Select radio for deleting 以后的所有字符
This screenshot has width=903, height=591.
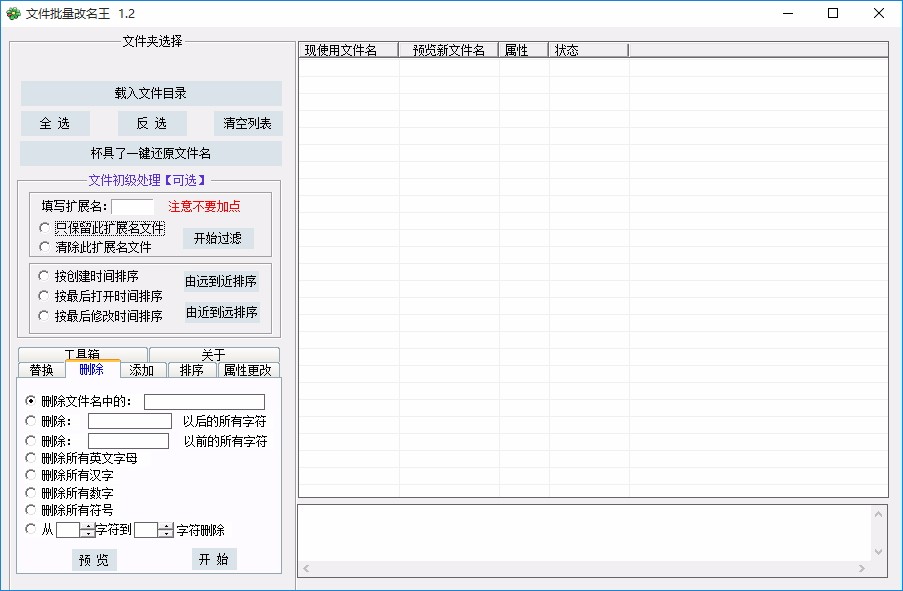[x=31, y=420]
